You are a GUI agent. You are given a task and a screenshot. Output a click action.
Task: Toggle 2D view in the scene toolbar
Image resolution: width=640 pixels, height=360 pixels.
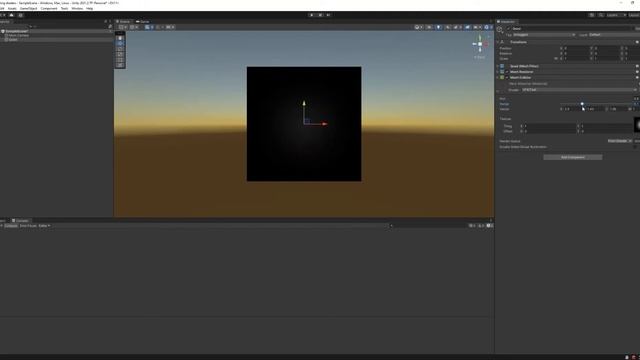(429, 27)
